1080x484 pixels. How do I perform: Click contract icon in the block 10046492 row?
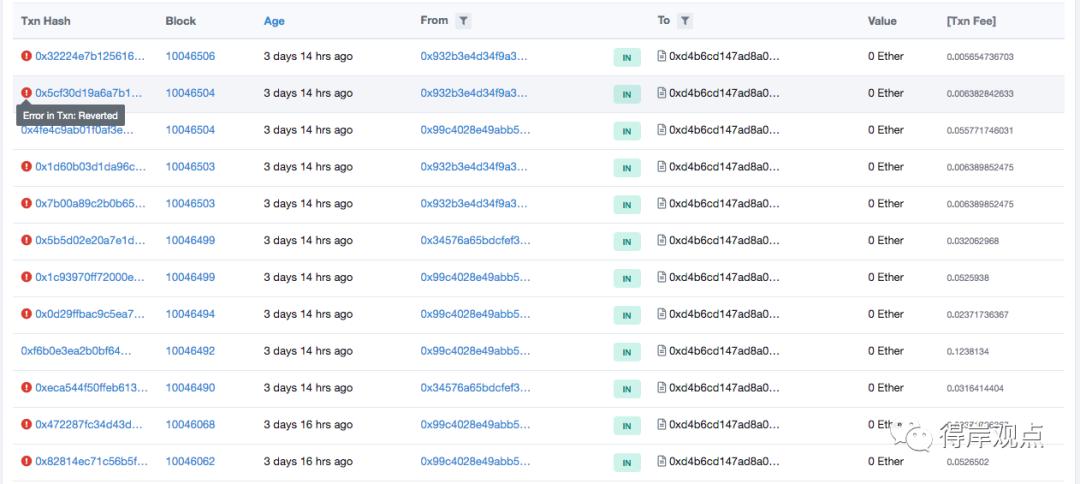pos(662,350)
